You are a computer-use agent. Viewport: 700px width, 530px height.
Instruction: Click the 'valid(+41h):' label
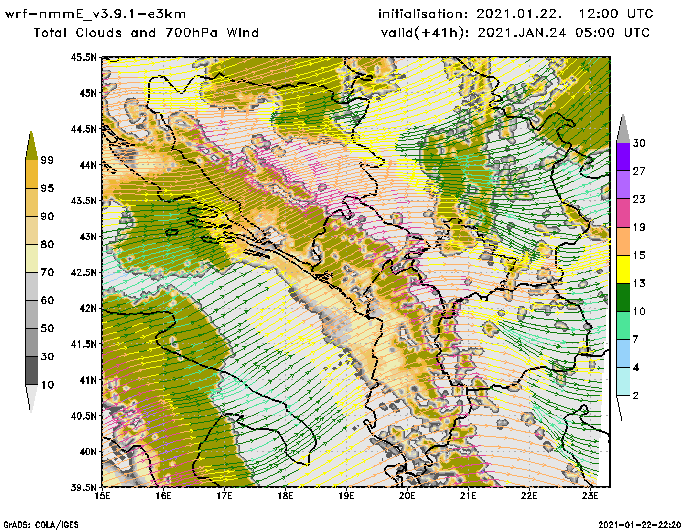click(x=426, y=33)
